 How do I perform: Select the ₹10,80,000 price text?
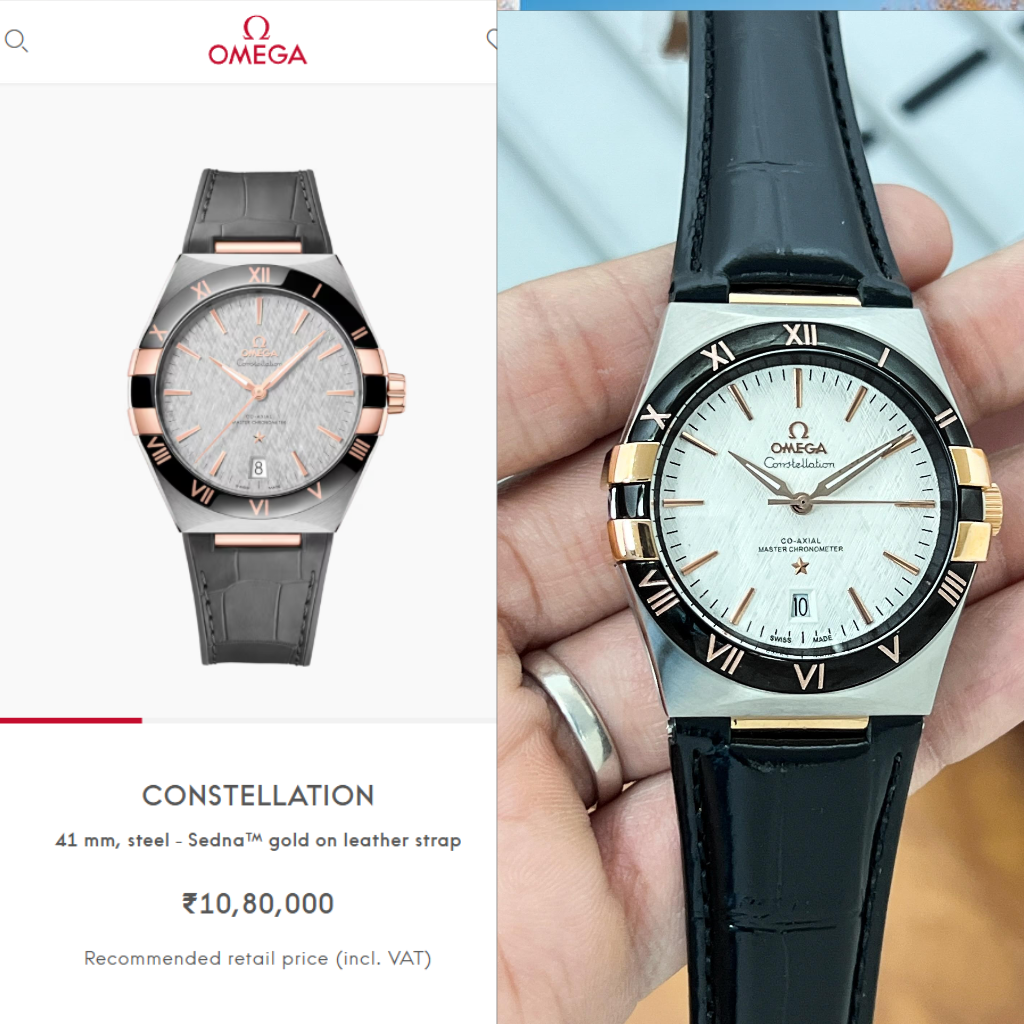tap(258, 904)
